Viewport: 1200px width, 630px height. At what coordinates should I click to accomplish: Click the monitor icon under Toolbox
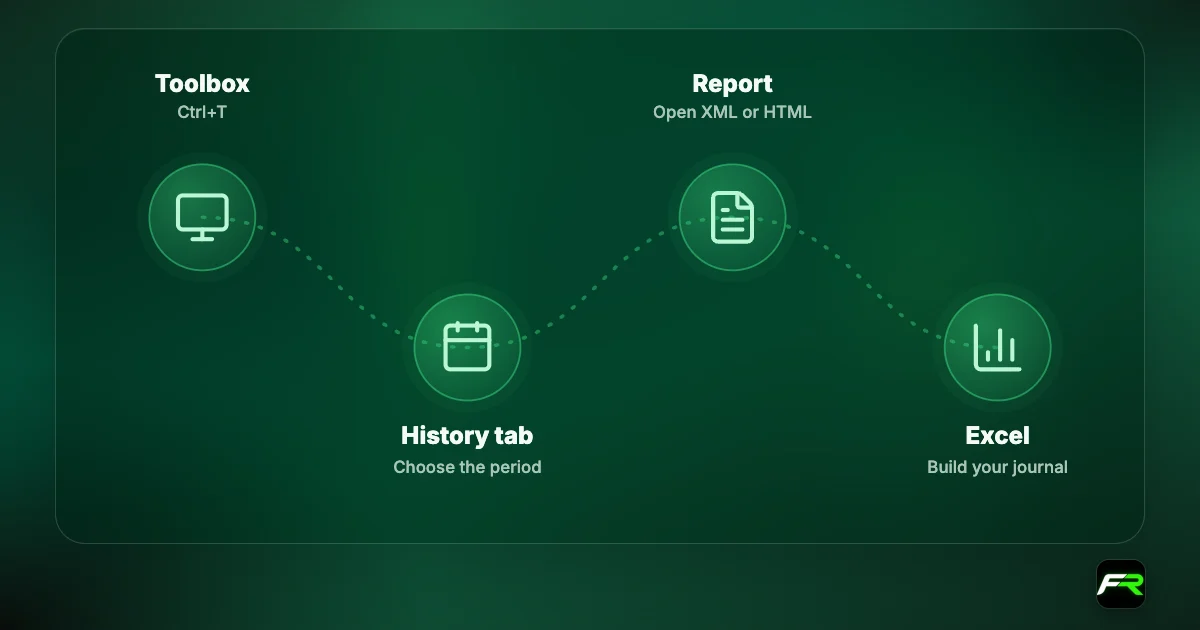(x=202, y=217)
